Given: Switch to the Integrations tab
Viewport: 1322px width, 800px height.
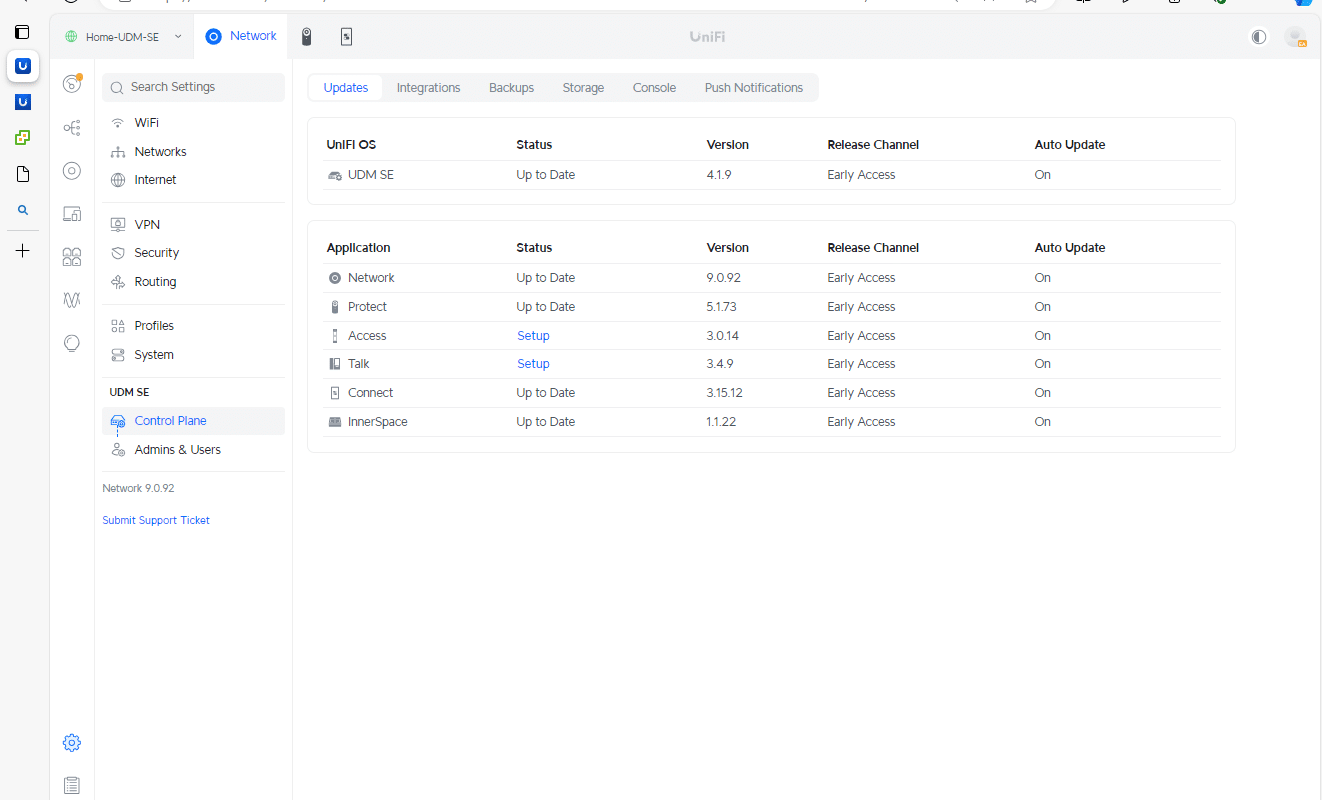Looking at the screenshot, I should point(428,88).
